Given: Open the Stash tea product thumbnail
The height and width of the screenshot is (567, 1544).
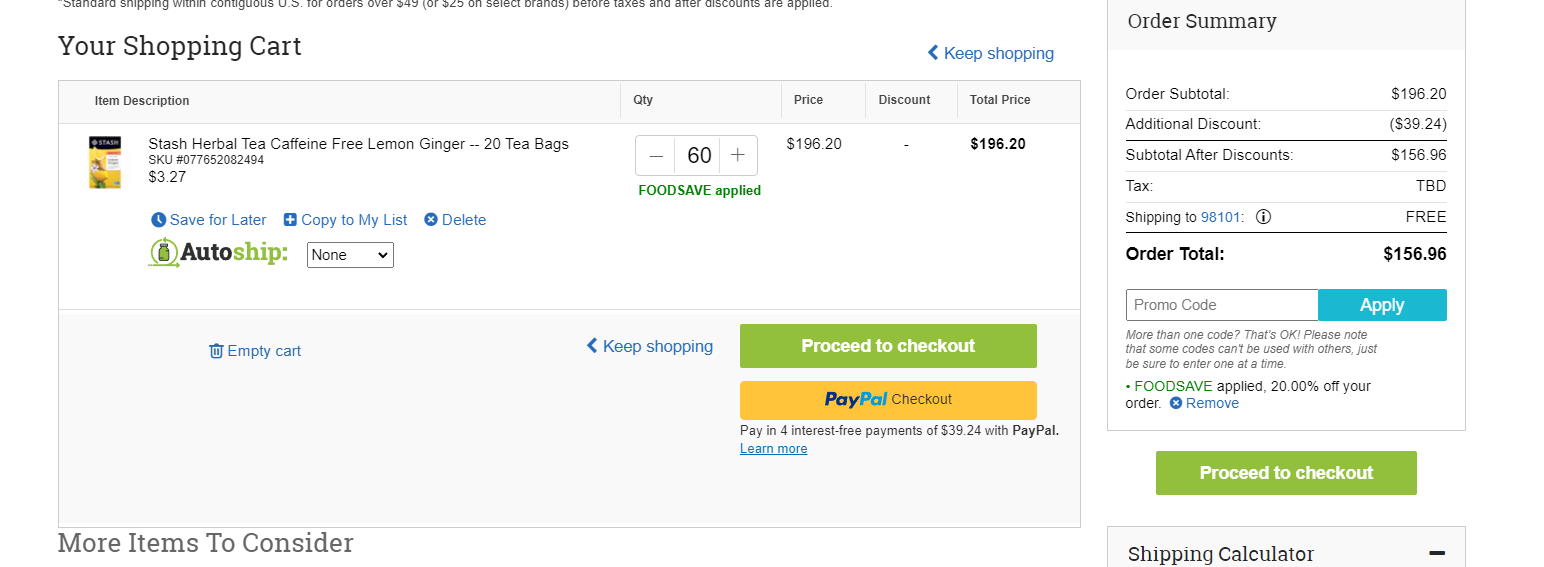Looking at the screenshot, I should pos(105,162).
